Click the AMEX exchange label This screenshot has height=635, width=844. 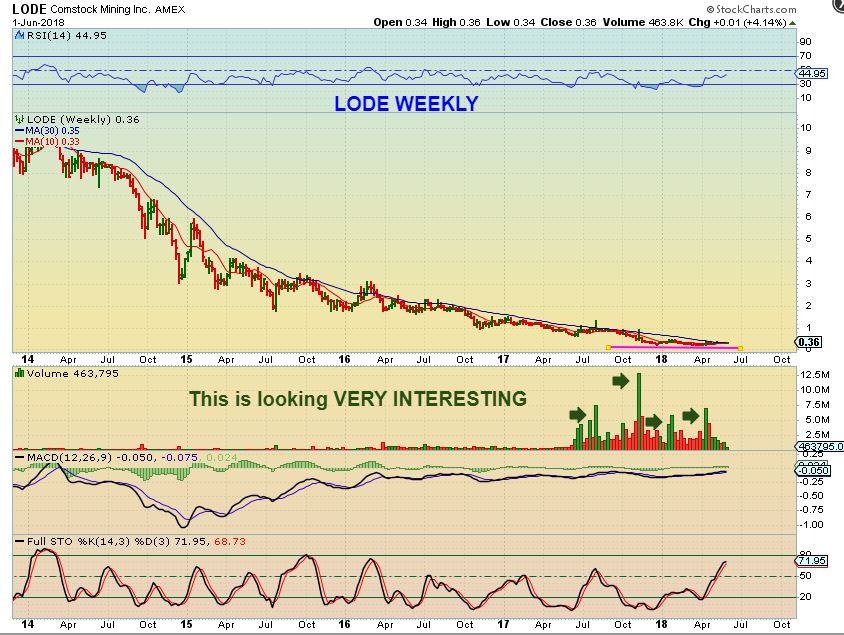click(170, 10)
